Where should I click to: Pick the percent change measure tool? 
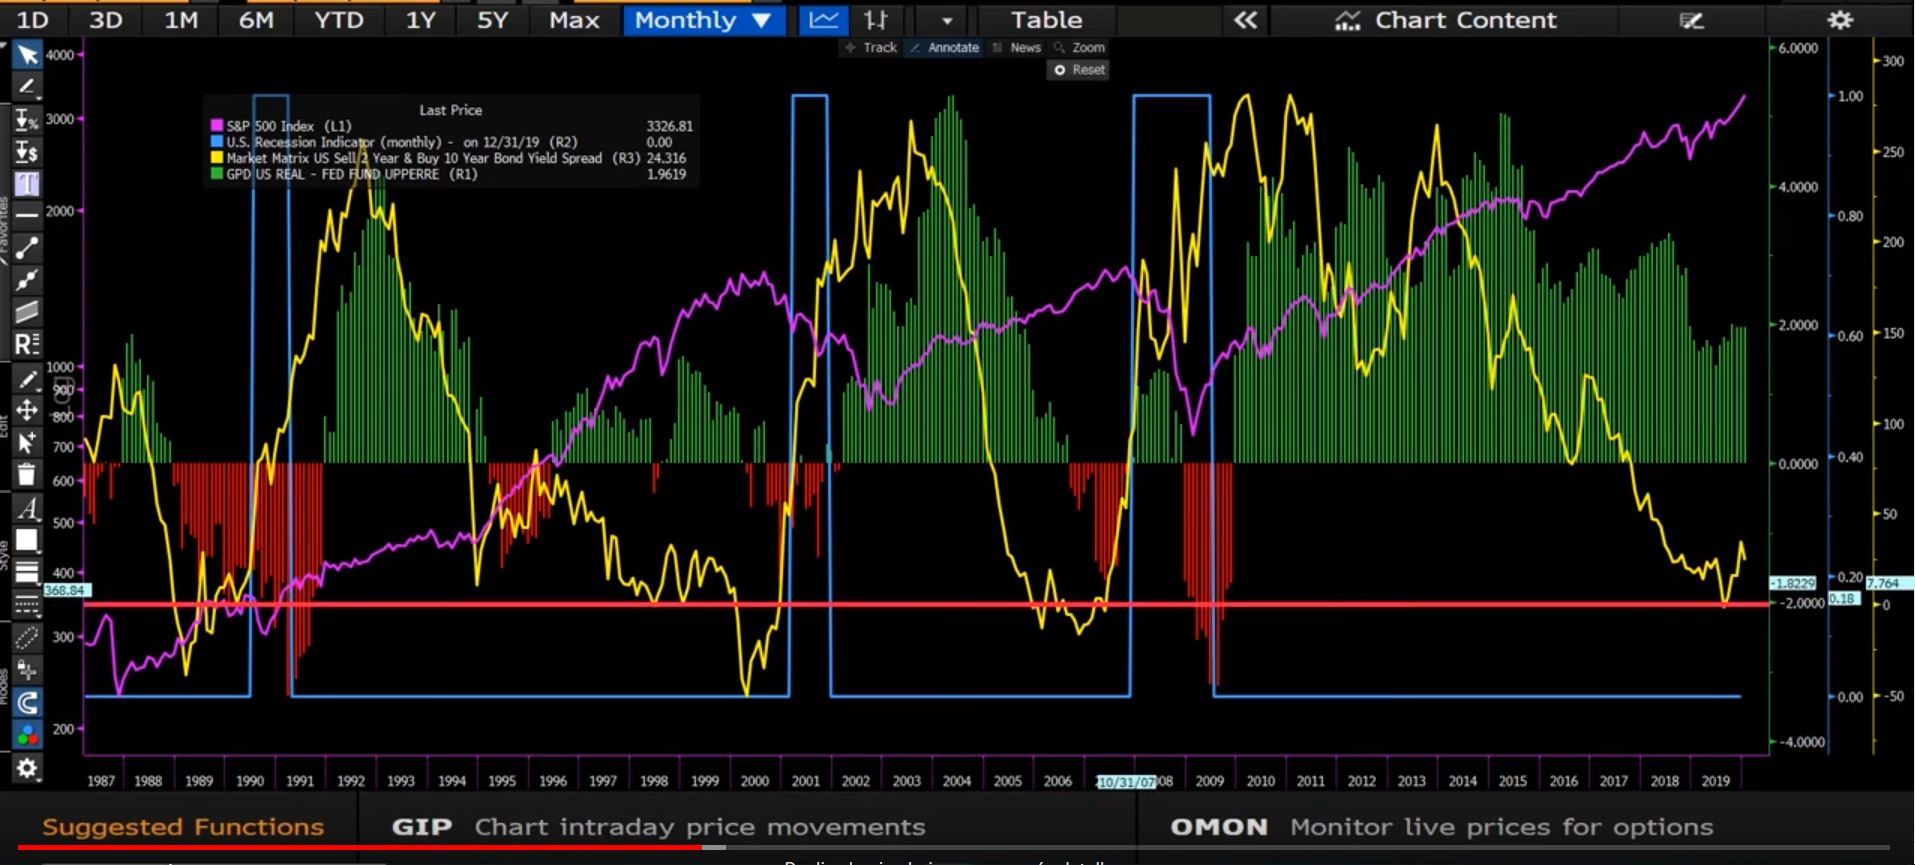27,120
